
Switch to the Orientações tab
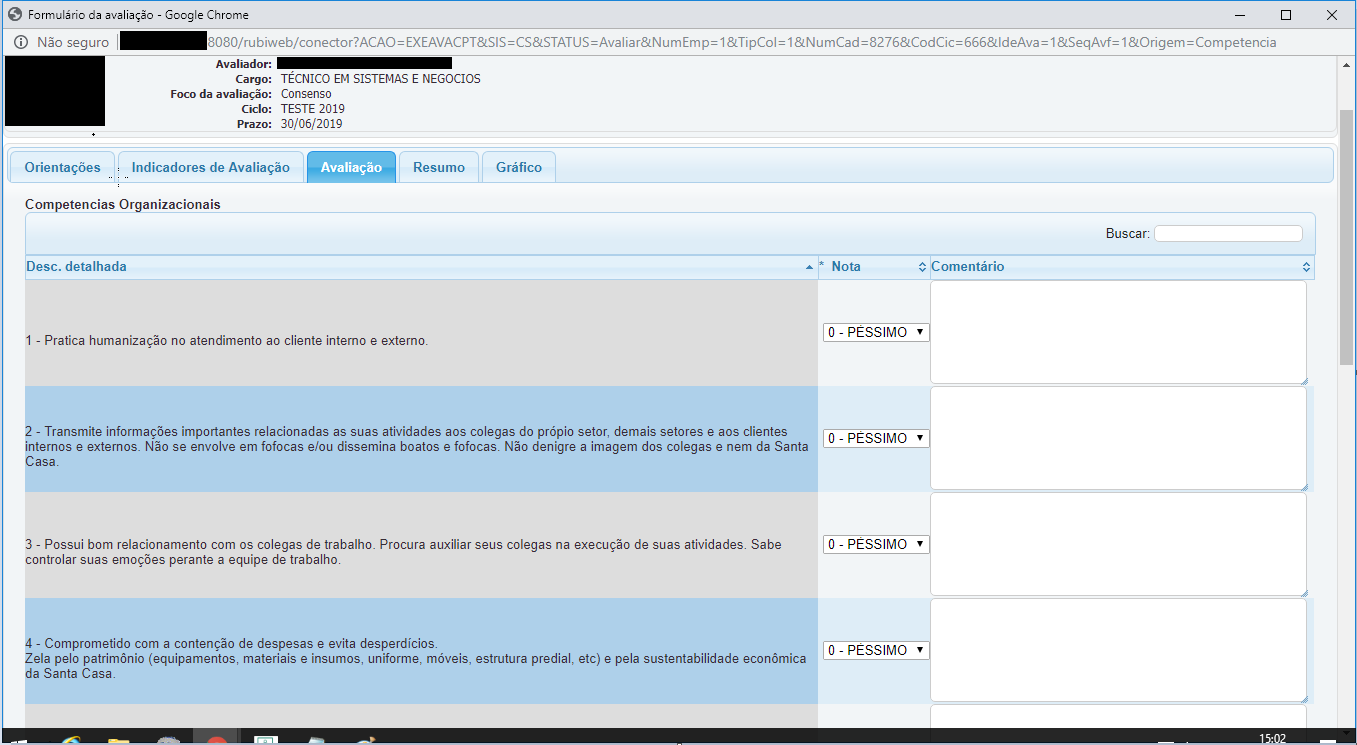point(62,167)
